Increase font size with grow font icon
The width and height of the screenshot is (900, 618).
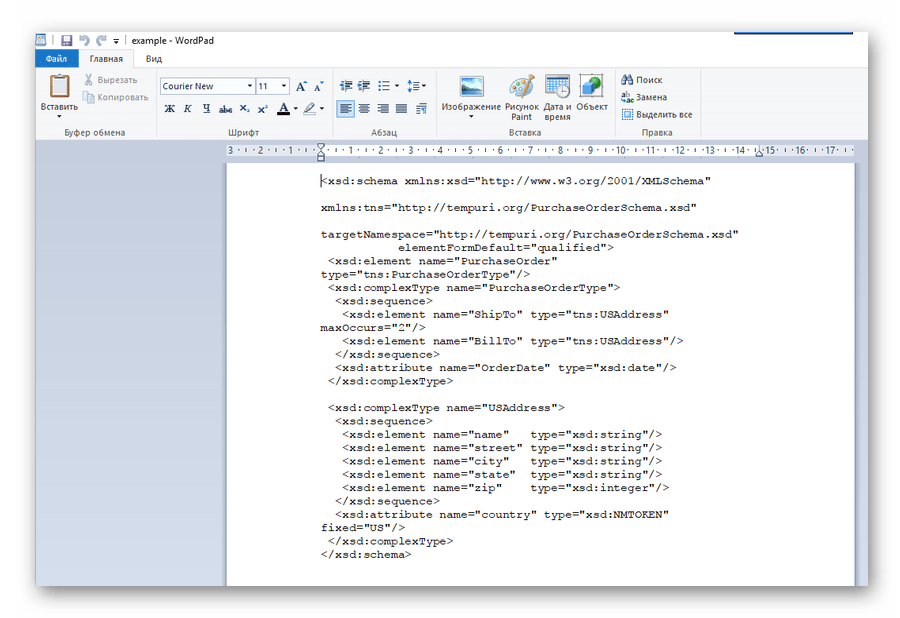302,87
